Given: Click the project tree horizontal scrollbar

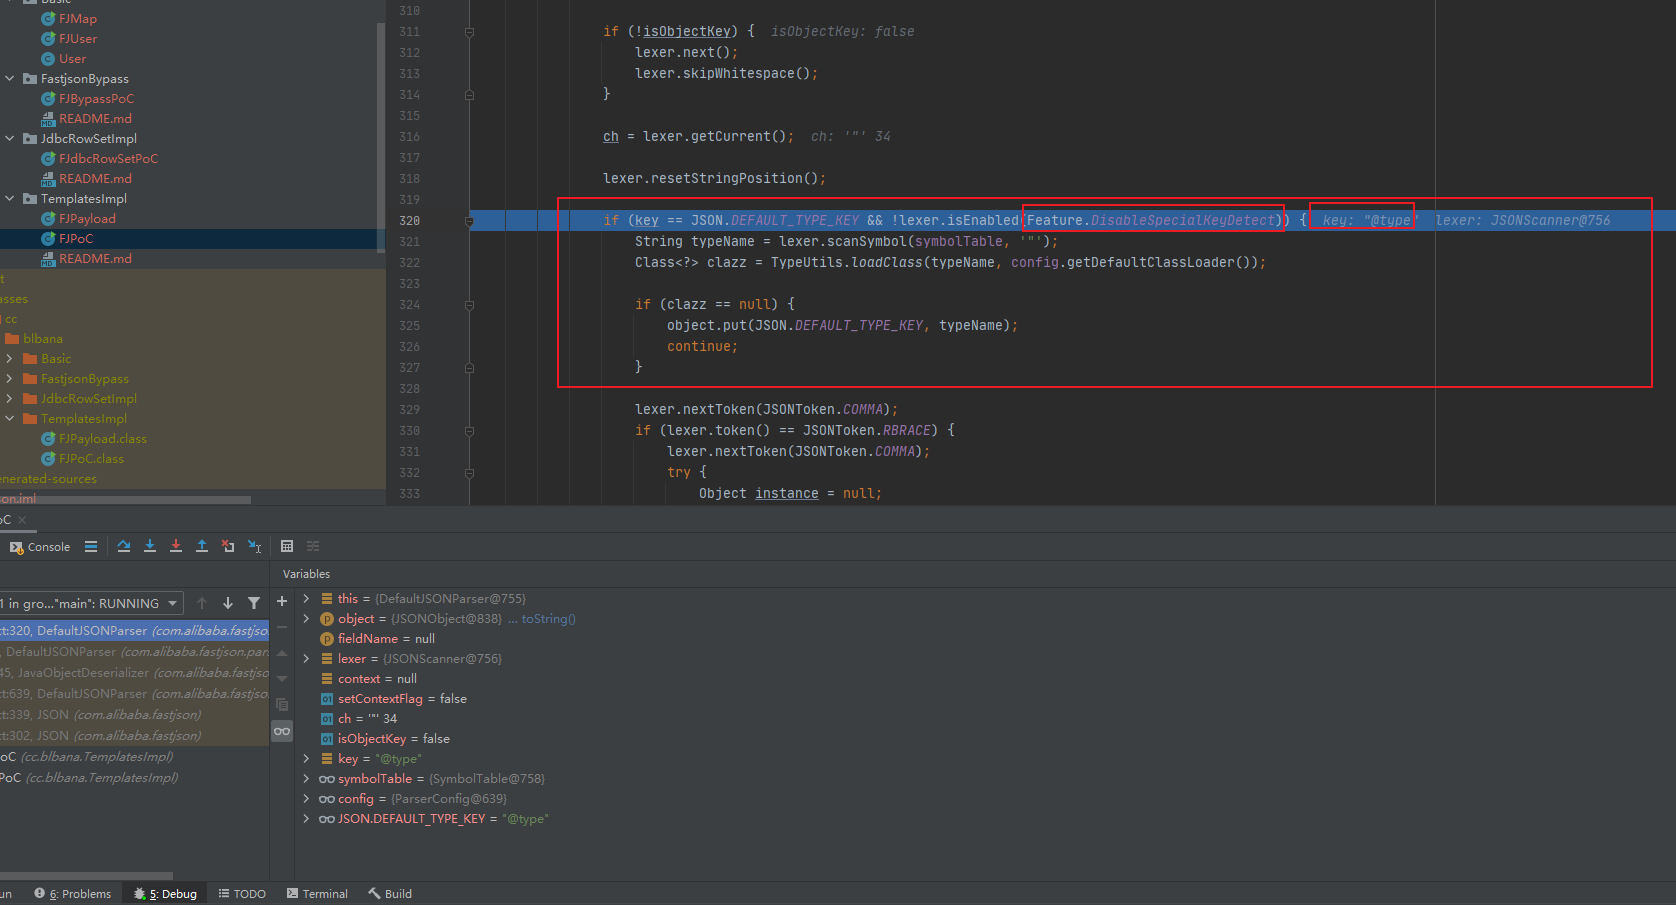Looking at the screenshot, I should click(125, 500).
